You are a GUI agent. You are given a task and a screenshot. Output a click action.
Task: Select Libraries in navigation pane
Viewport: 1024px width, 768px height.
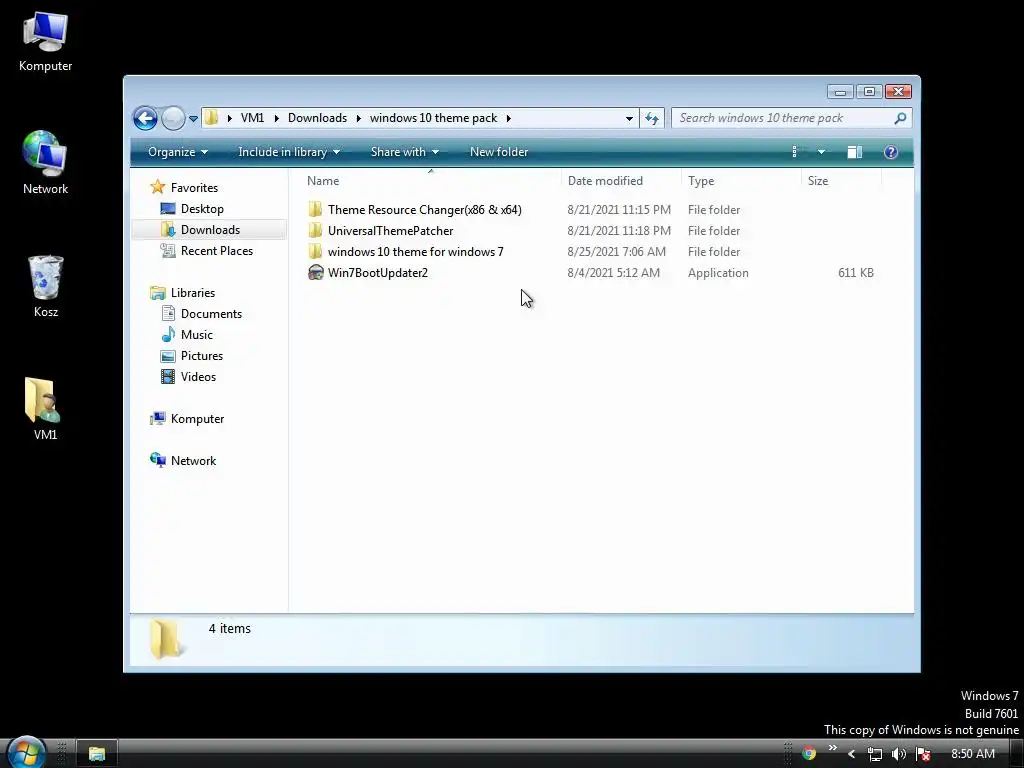pos(193,293)
